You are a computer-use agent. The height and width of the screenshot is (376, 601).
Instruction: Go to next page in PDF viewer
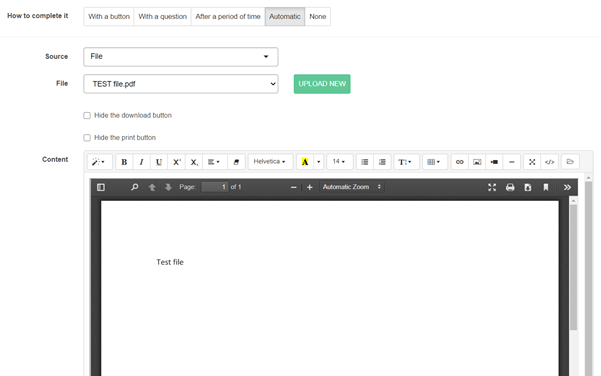(x=168, y=187)
